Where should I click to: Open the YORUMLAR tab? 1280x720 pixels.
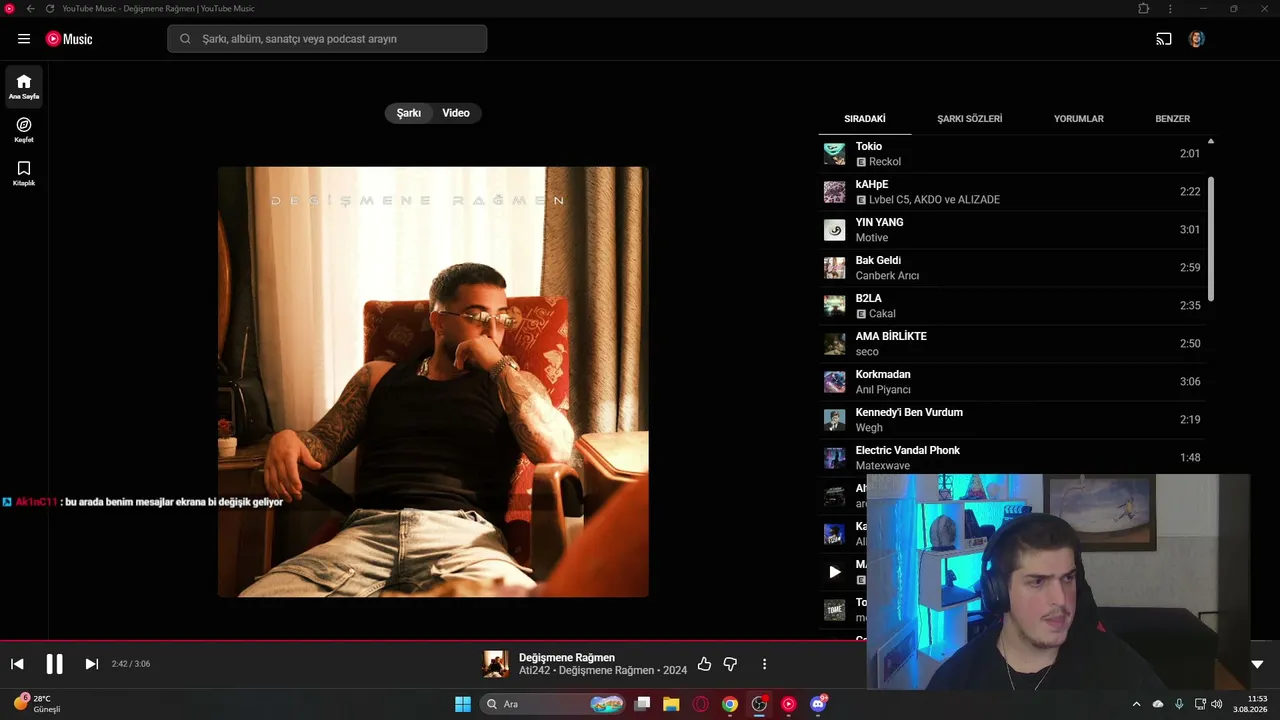1079,119
